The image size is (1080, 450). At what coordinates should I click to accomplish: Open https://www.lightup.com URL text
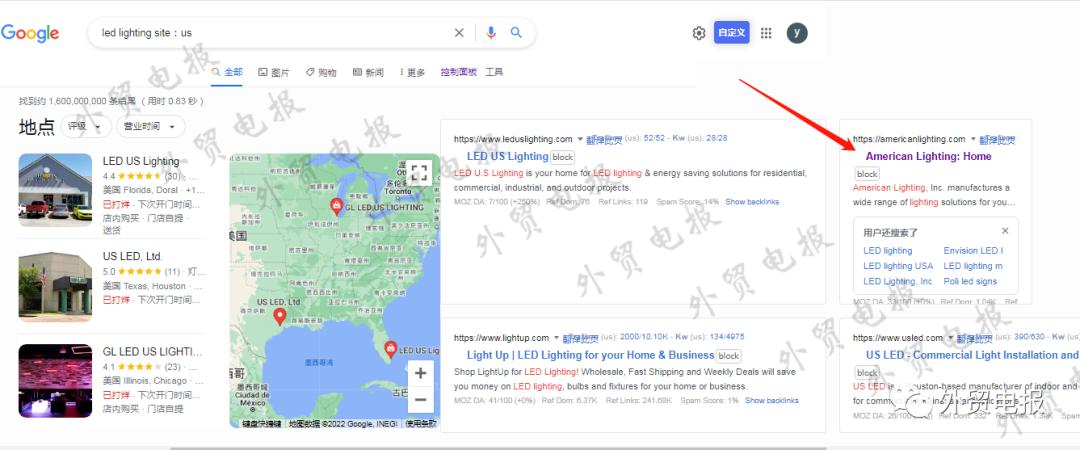click(x=501, y=338)
